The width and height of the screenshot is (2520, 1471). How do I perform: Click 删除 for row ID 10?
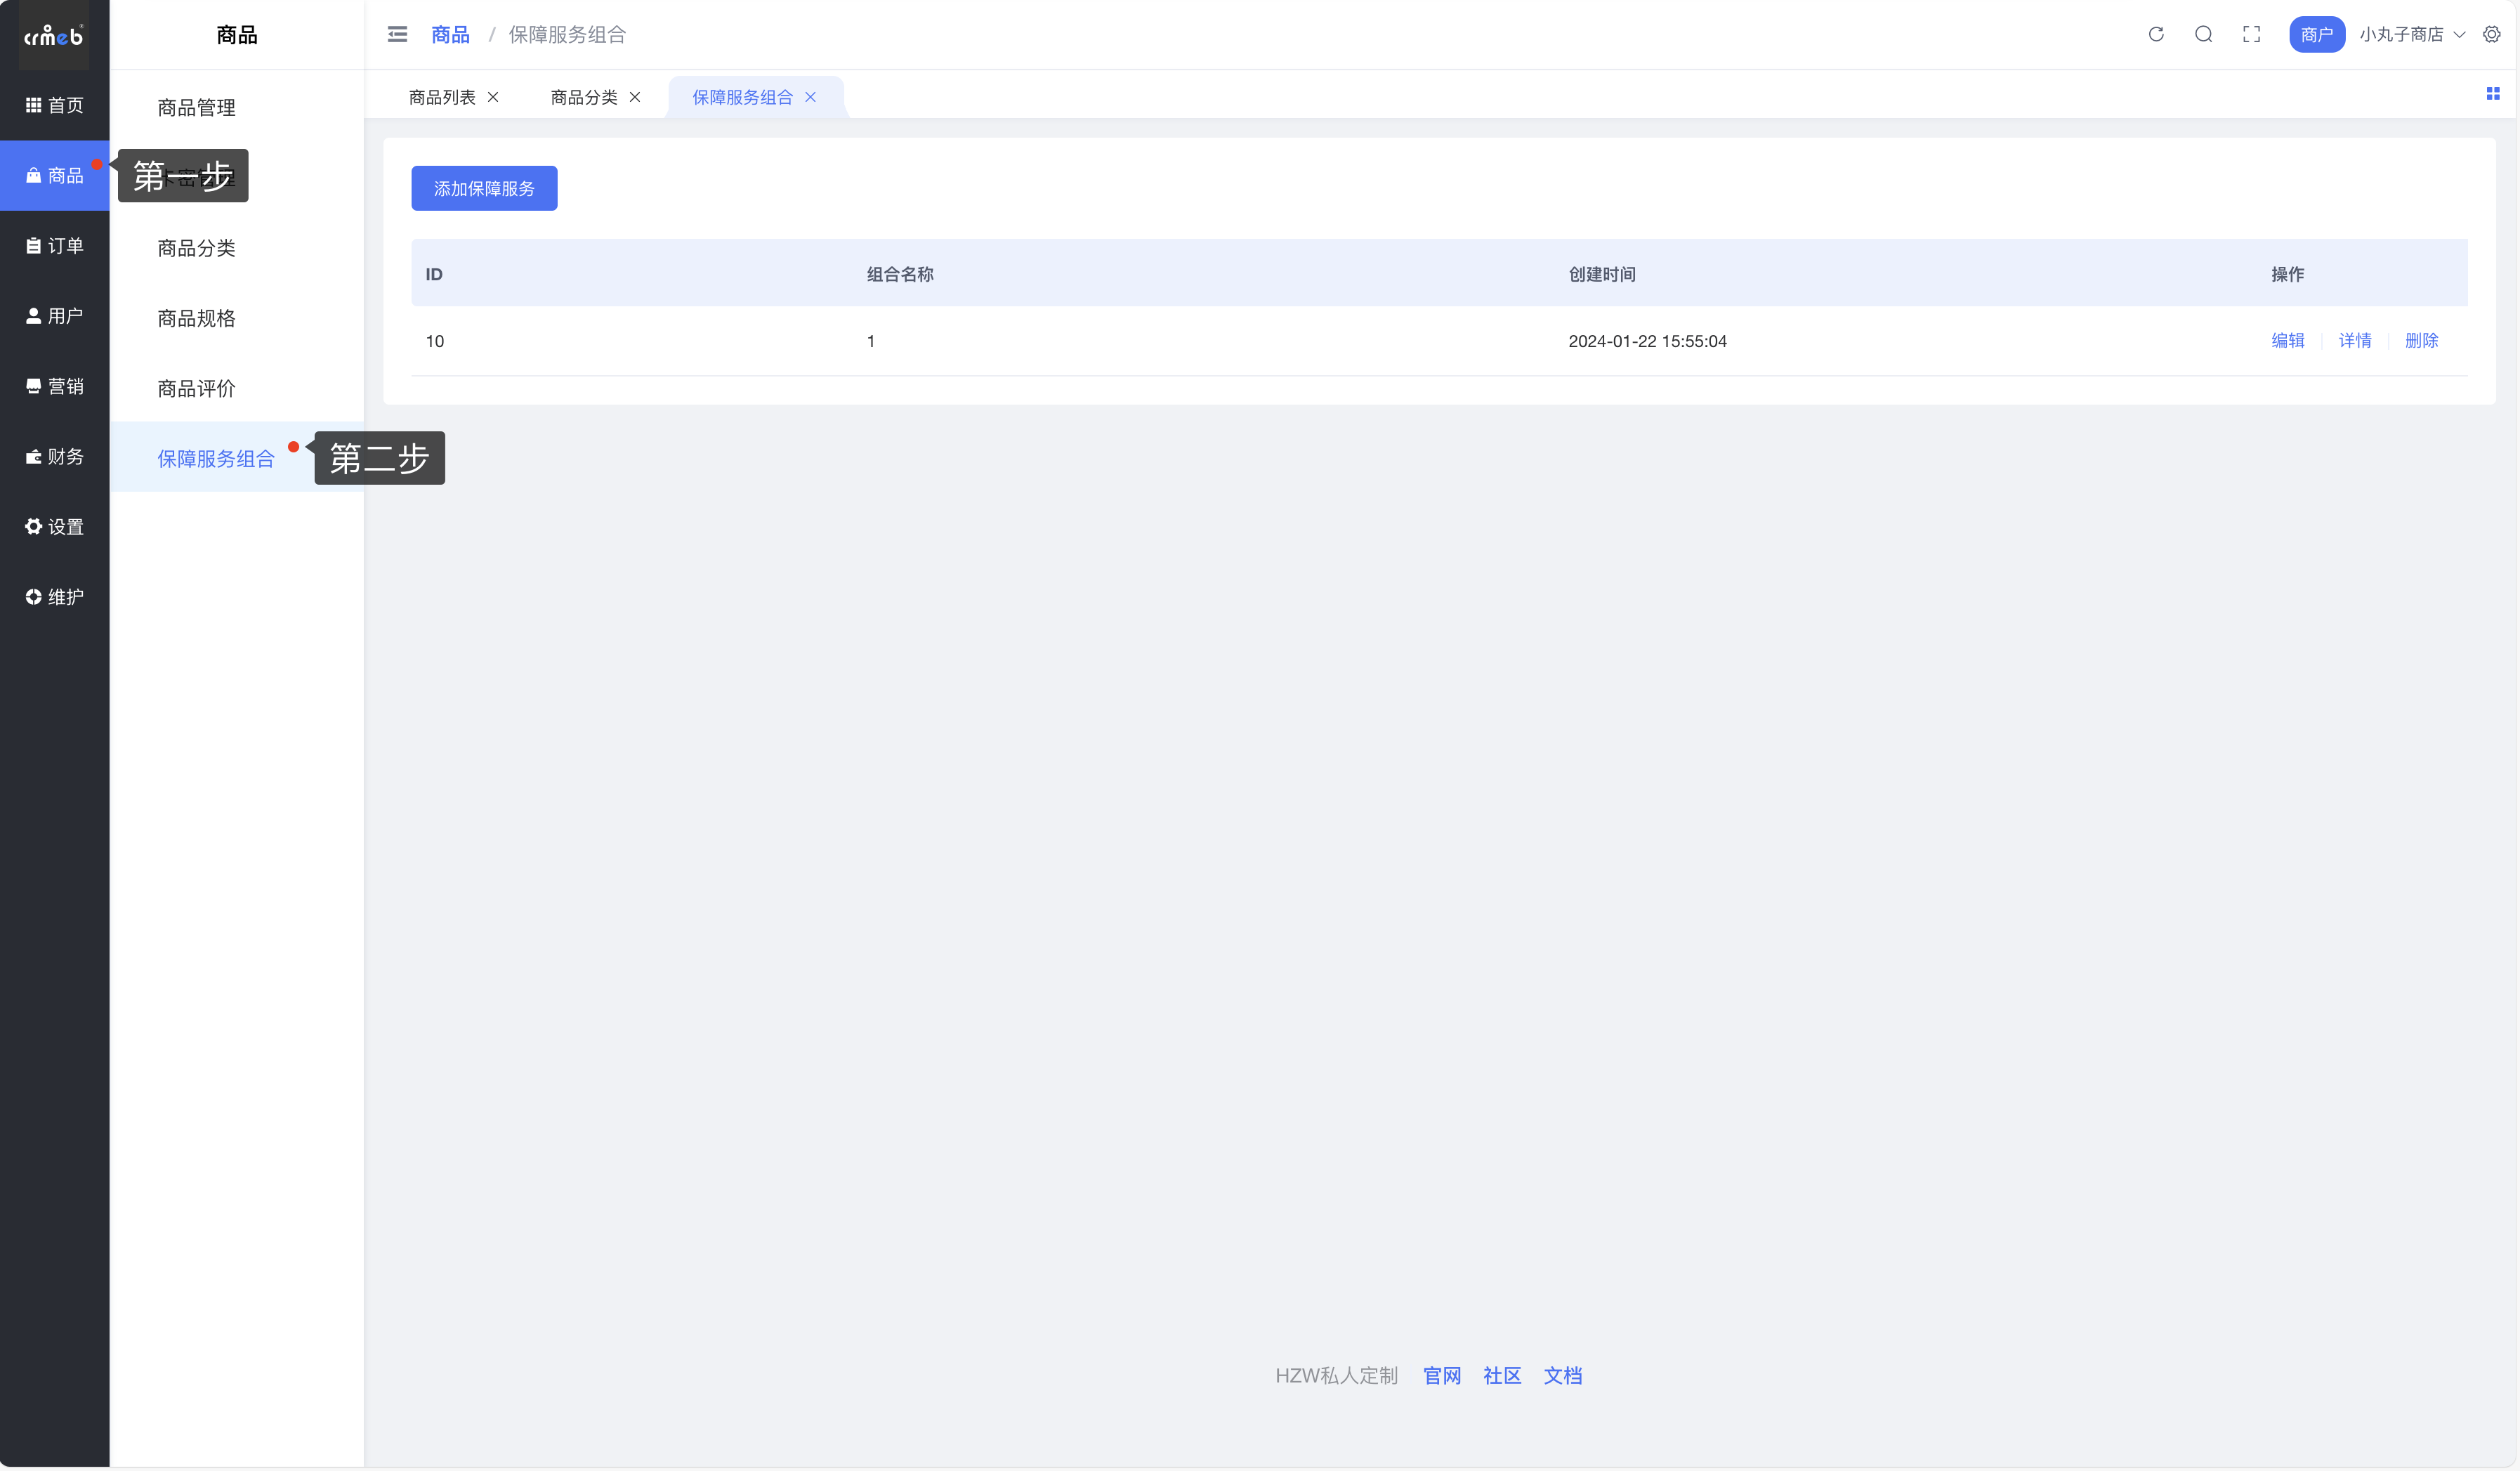pos(2421,341)
